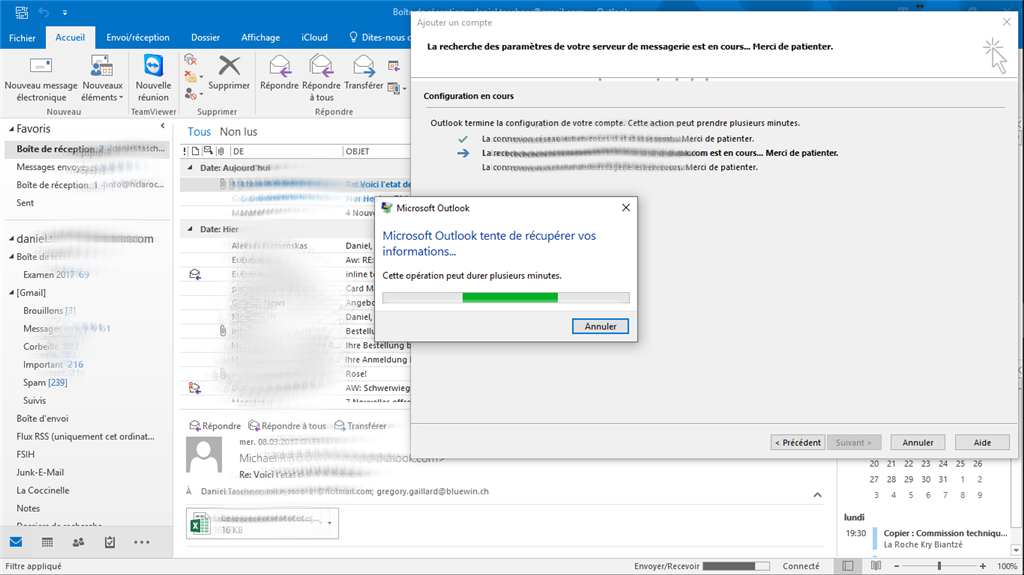Switch to the iCloud tab

pos(314,37)
